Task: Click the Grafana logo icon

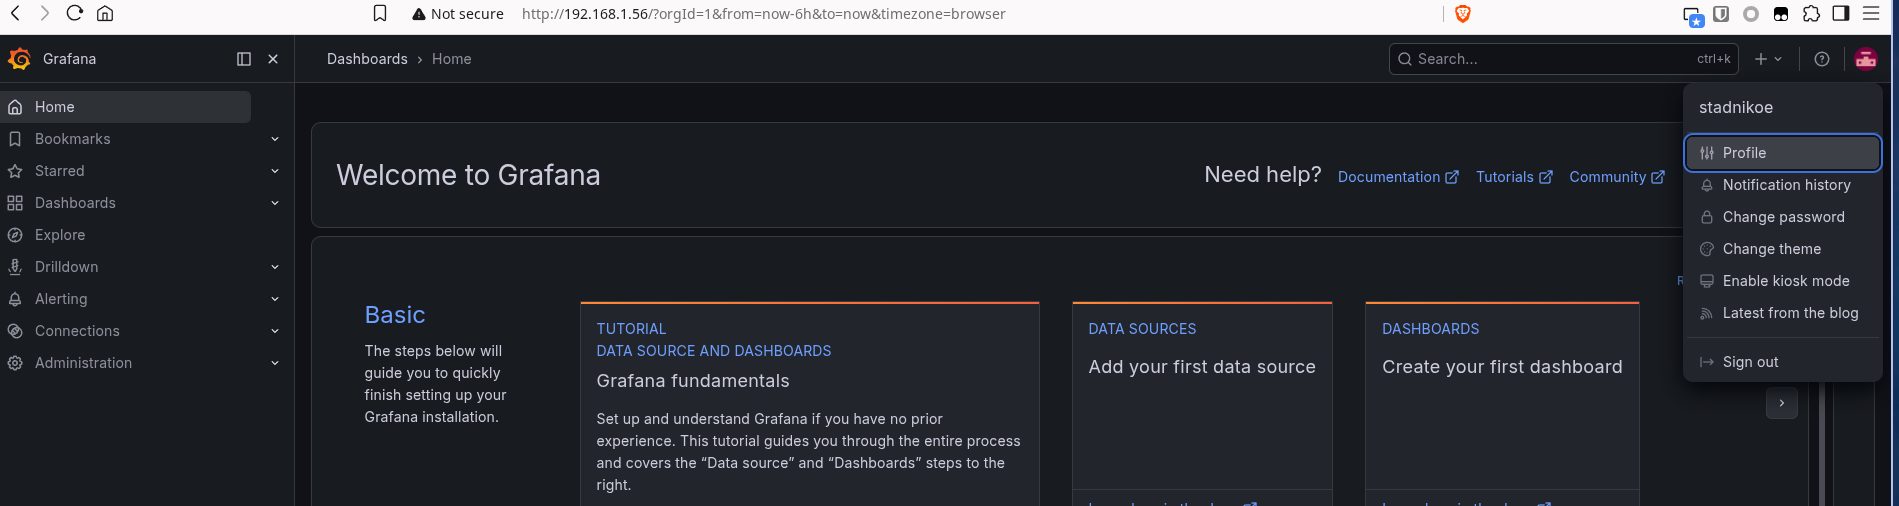Action: point(19,59)
